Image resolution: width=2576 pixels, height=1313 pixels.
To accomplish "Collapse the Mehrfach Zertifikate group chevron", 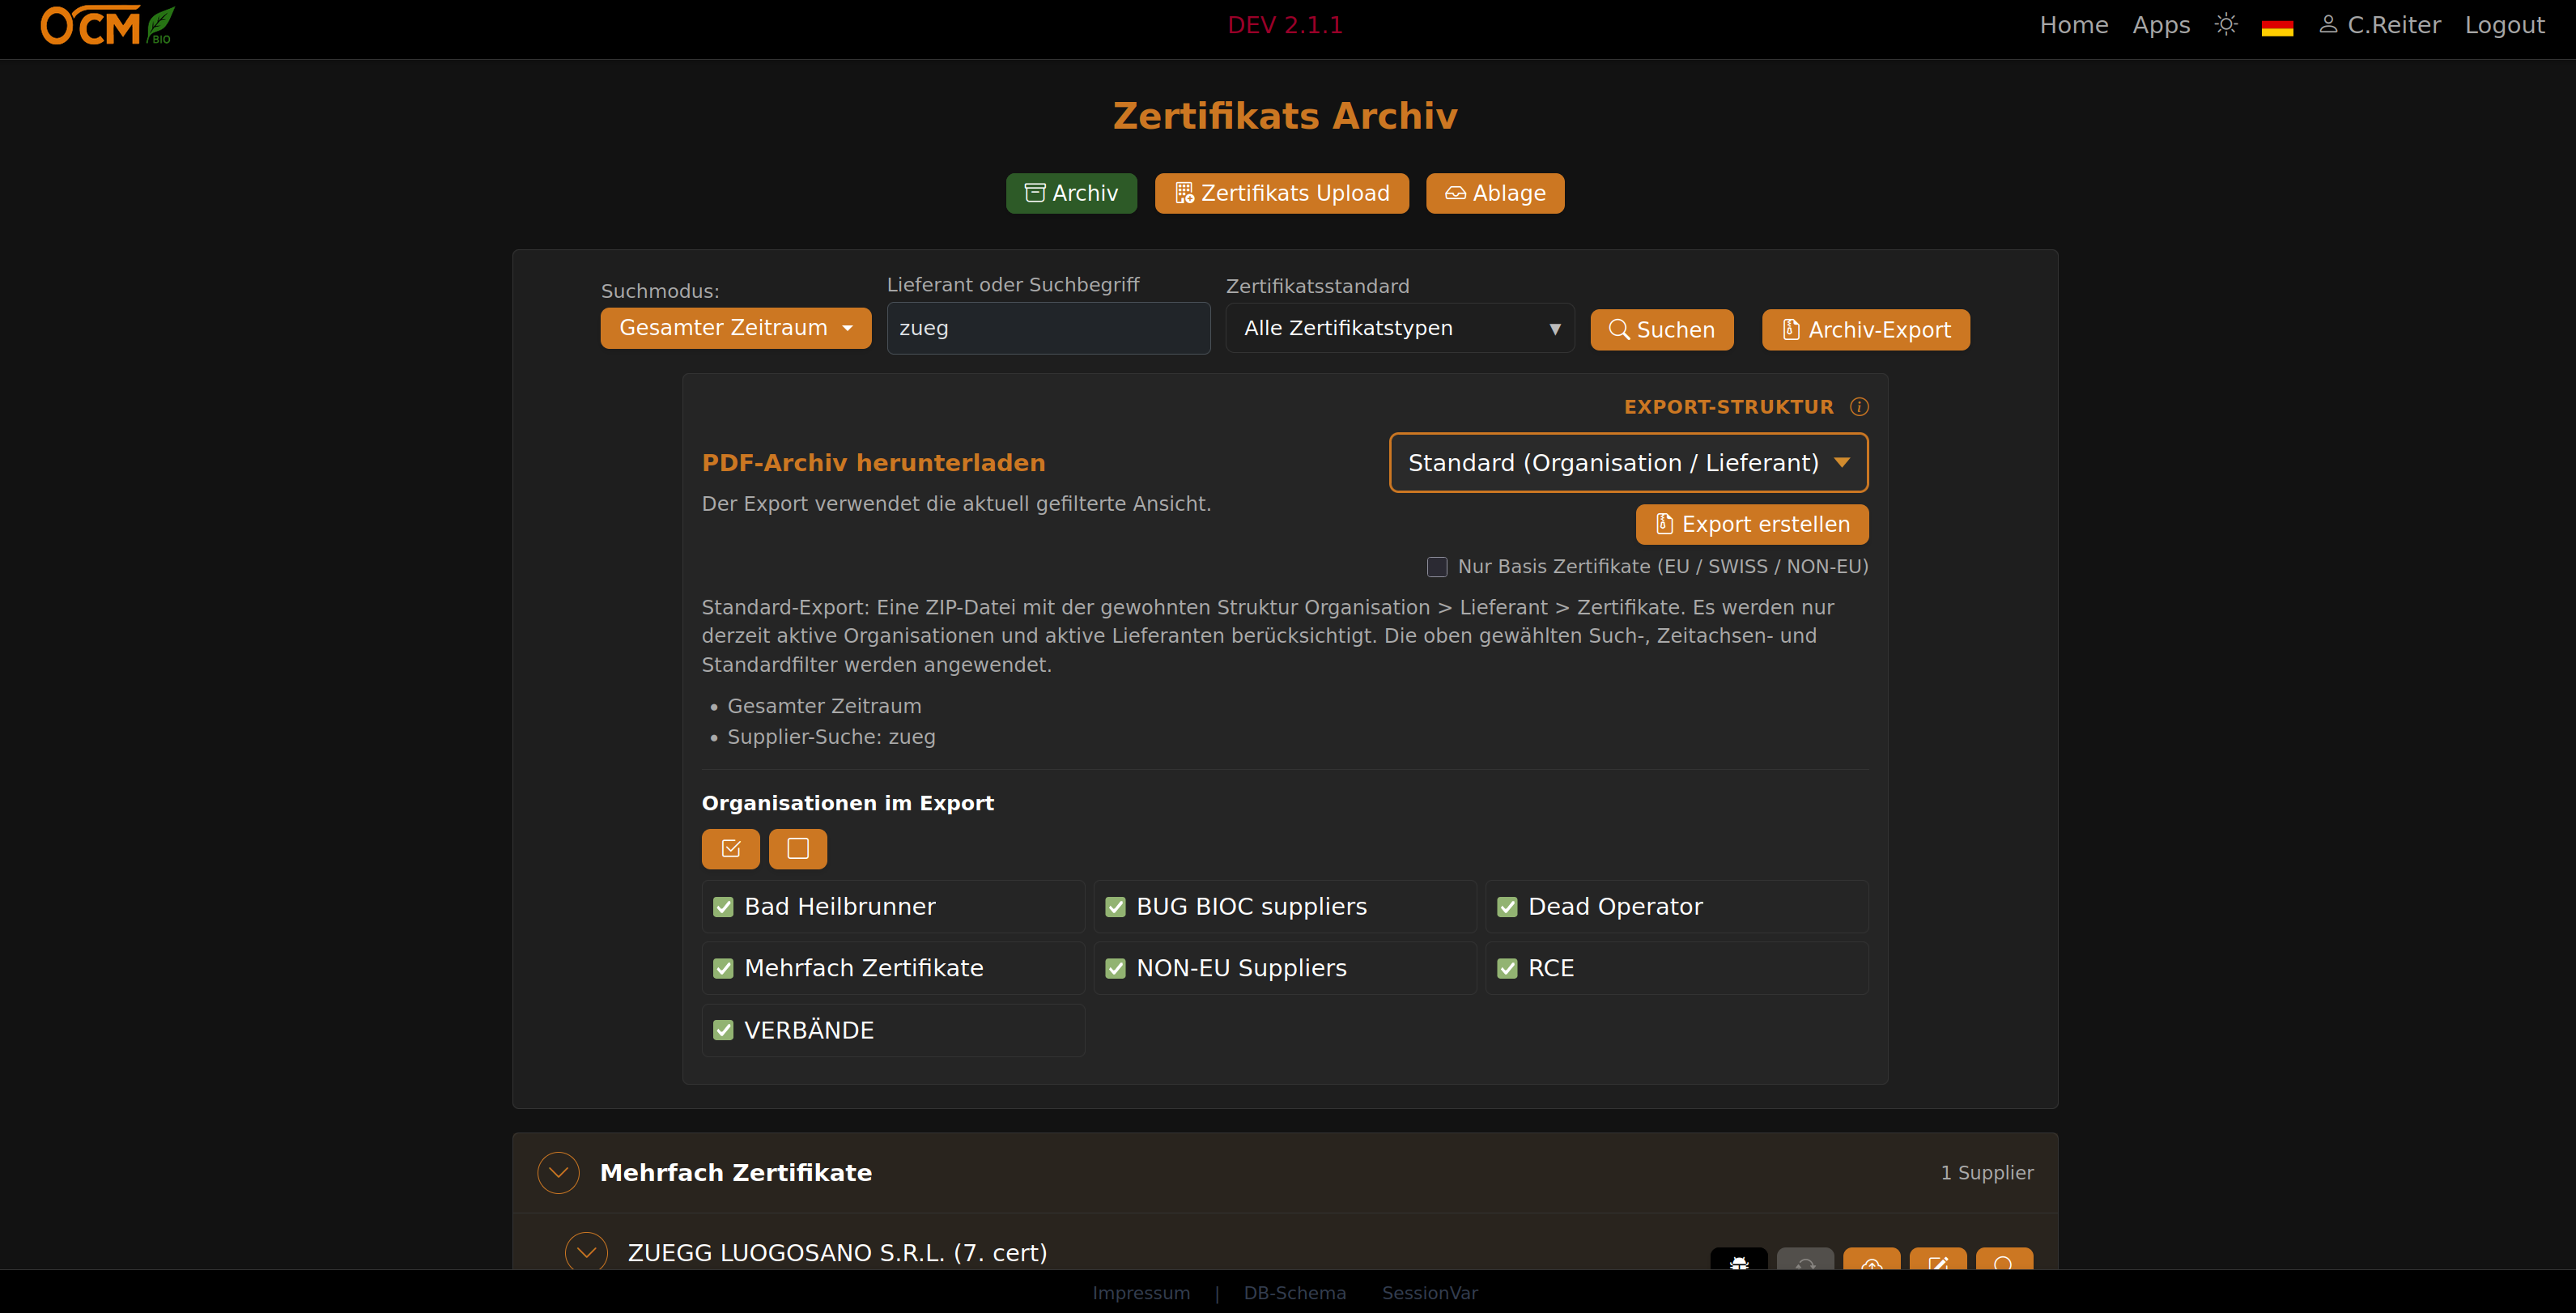I will (558, 1173).
